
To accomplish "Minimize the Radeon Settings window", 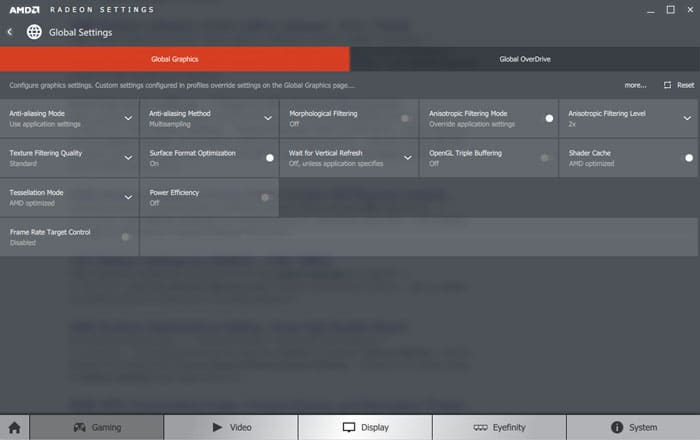I will point(651,11).
